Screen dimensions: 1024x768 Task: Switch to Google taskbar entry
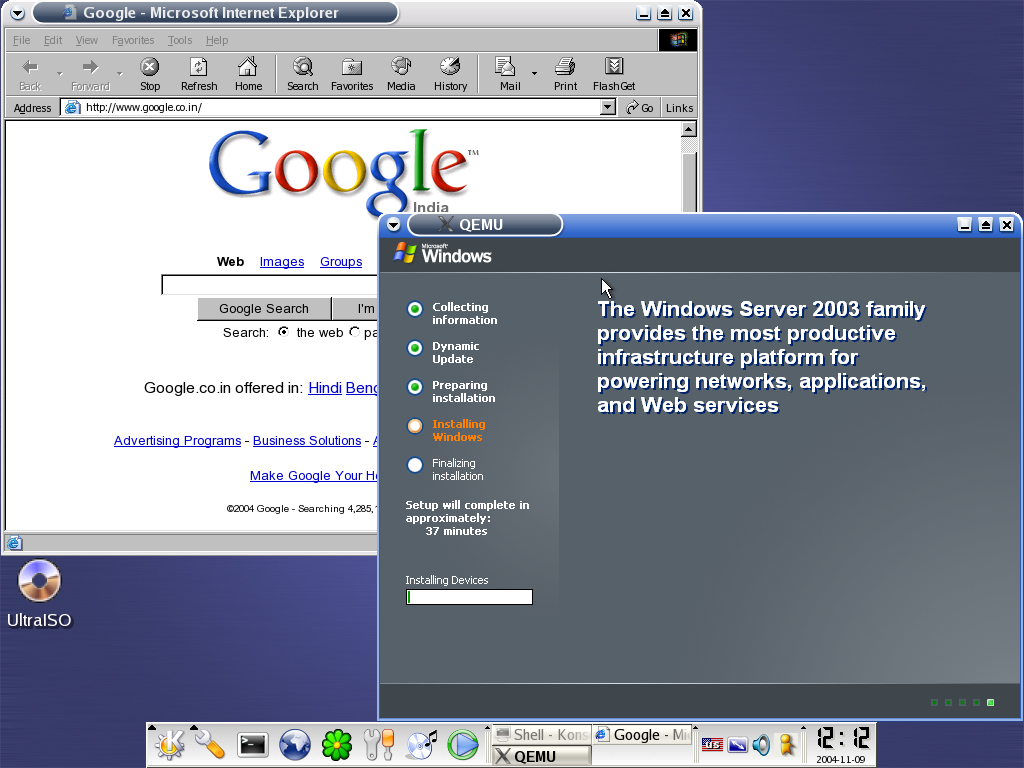(643, 735)
